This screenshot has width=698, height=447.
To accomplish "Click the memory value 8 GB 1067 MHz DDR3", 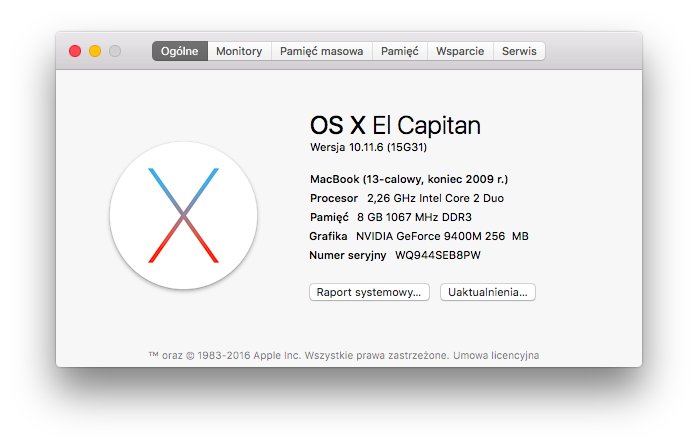I will coord(414,217).
